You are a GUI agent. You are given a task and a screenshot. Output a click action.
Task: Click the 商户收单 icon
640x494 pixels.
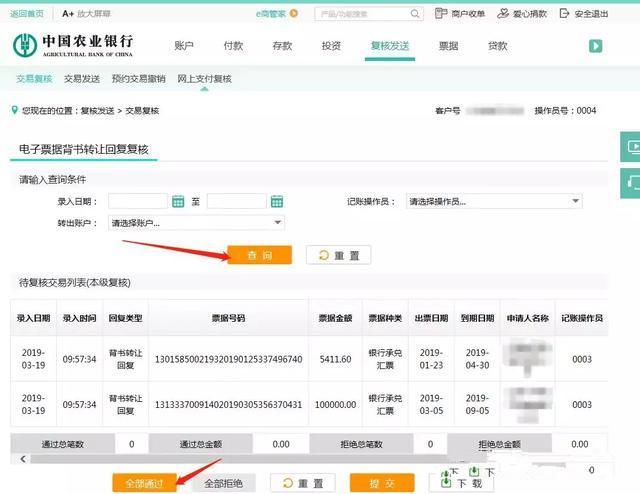(x=441, y=13)
